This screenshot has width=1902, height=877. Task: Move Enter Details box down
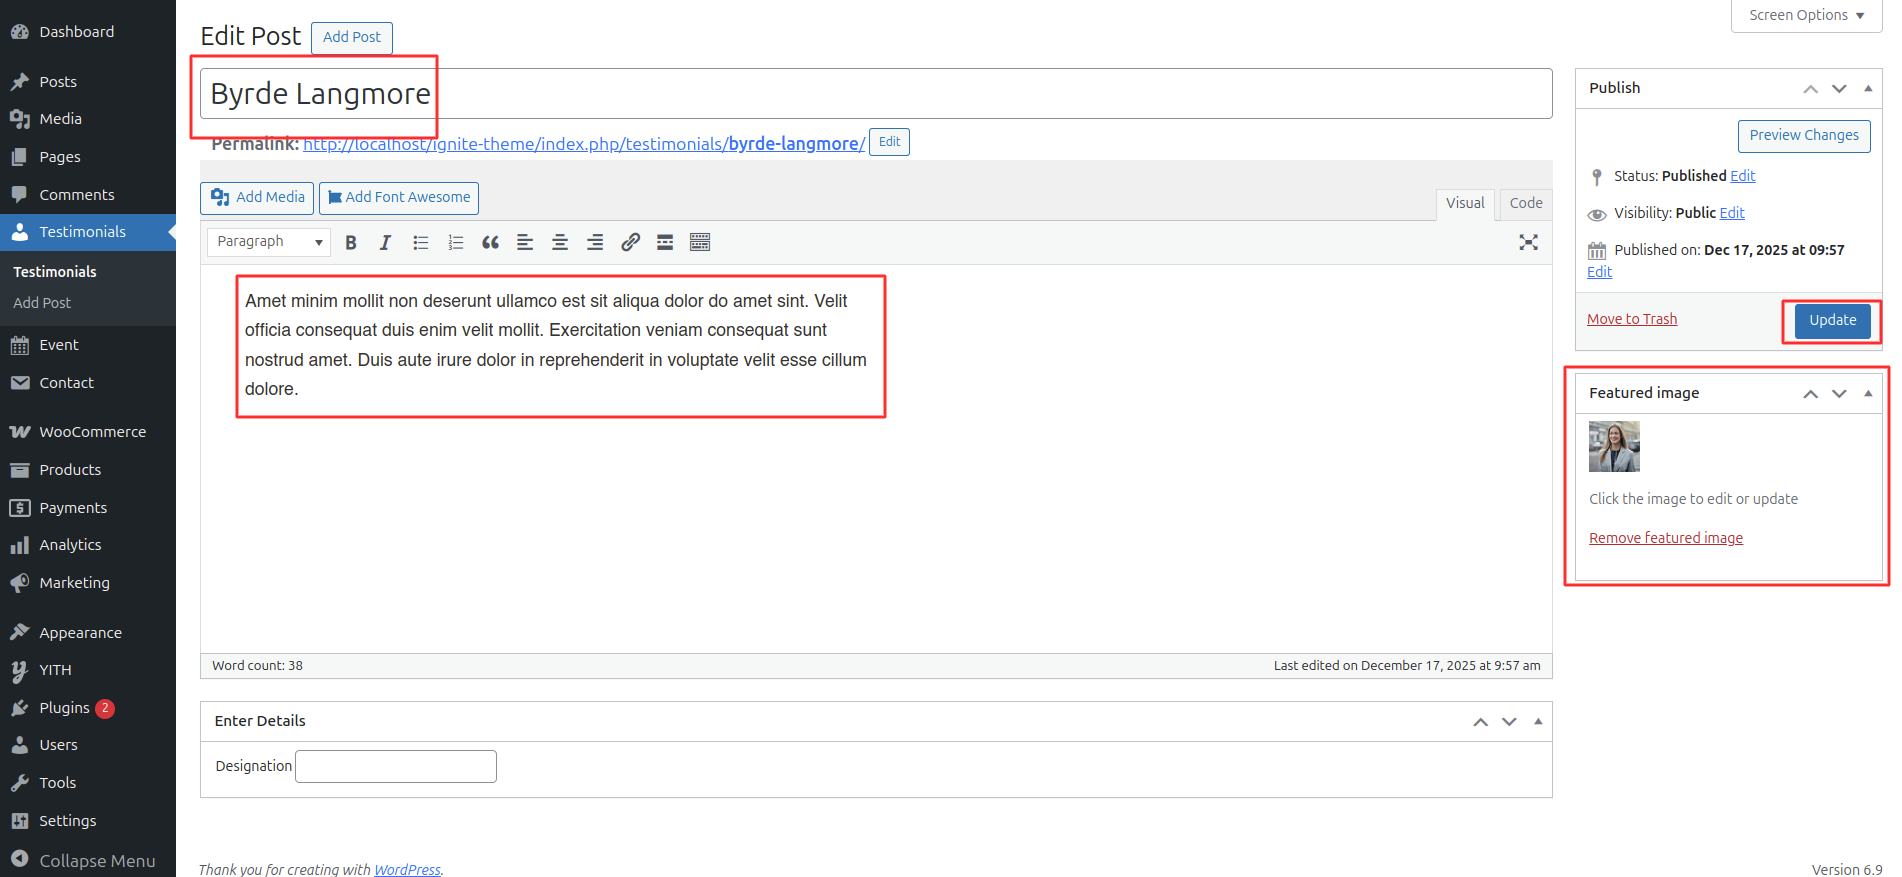(1509, 721)
